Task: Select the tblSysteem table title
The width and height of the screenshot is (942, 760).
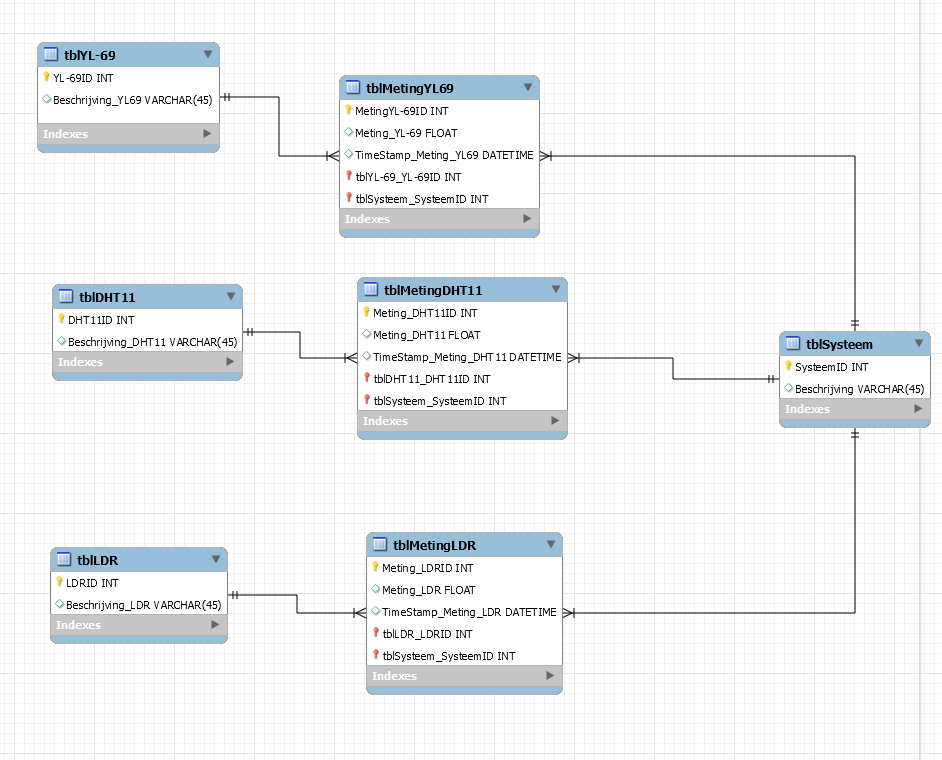Action: 839,344
